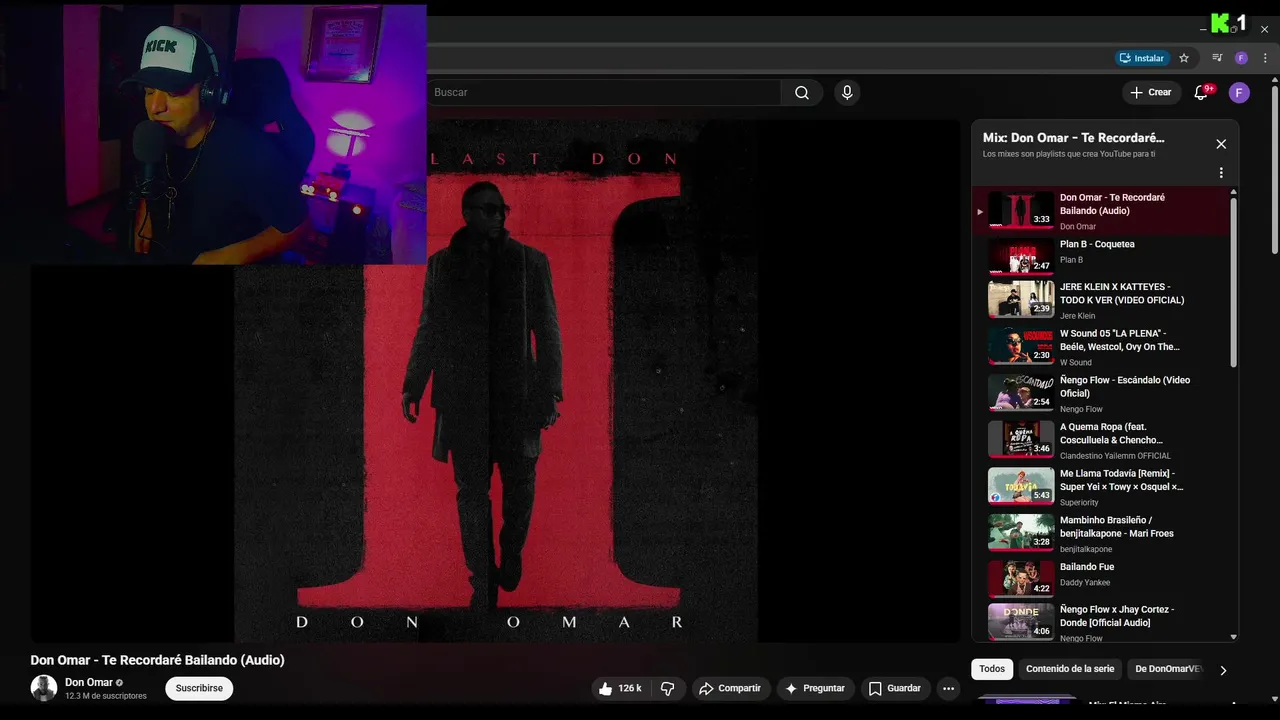Play the A Quema Ropa thumbnail
Viewport: 1280px width, 720px height.
pyautogui.click(x=1021, y=439)
